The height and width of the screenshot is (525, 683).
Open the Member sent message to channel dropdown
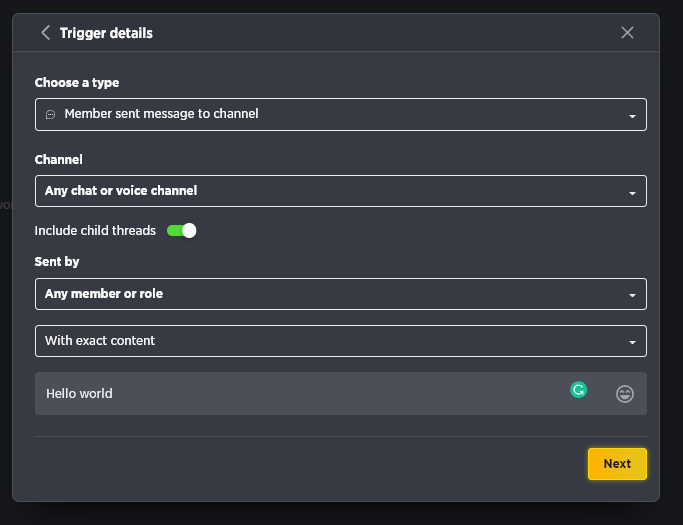(x=341, y=115)
